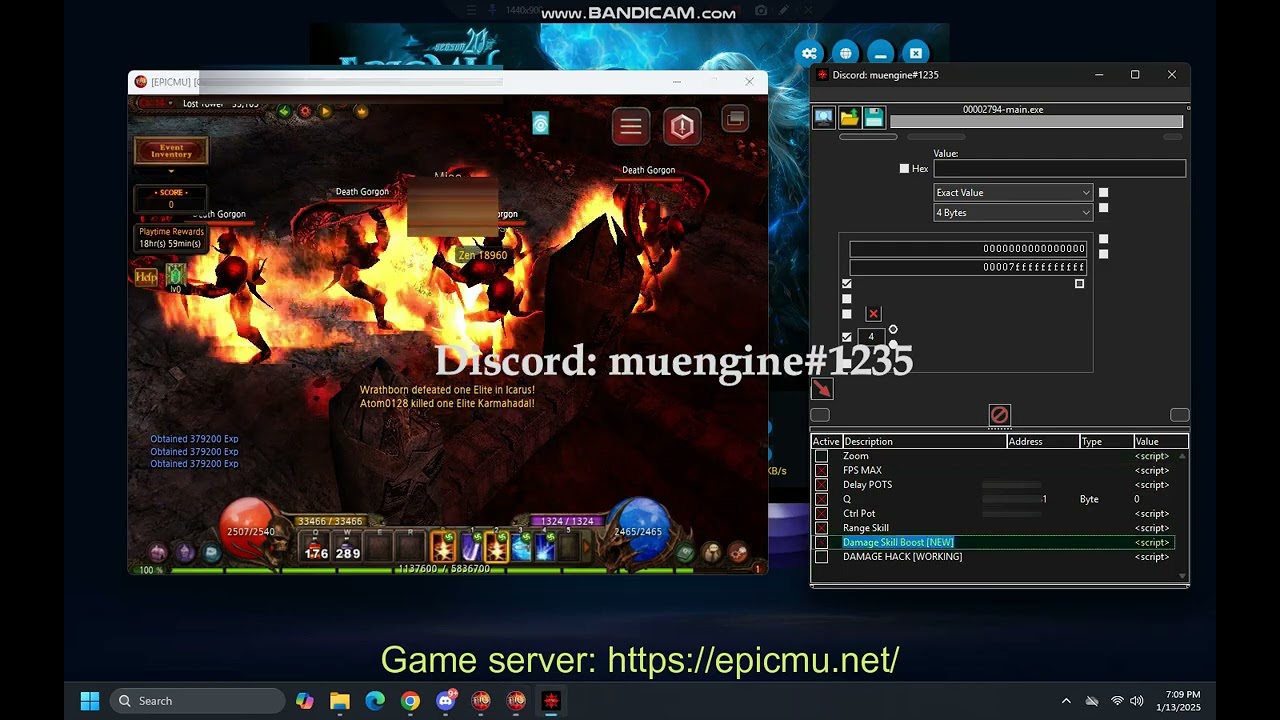Deactivate the Range Skill script
Image resolution: width=1280 pixels, height=720 pixels.
click(821, 528)
